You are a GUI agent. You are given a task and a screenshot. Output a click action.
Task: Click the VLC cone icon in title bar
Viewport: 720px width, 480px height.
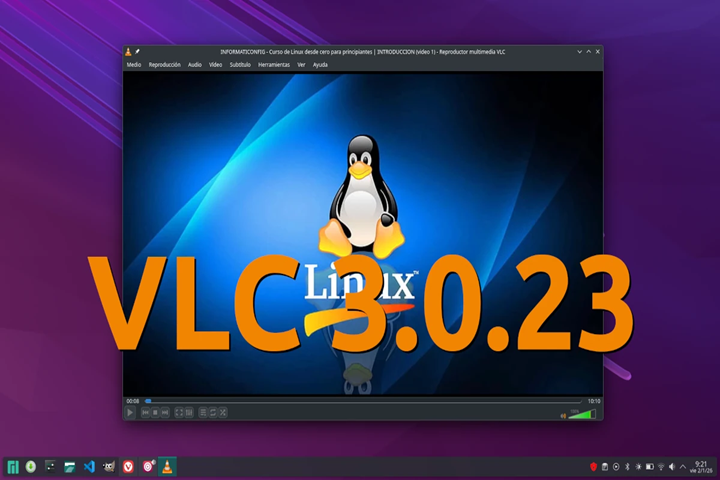pyautogui.click(x=129, y=52)
